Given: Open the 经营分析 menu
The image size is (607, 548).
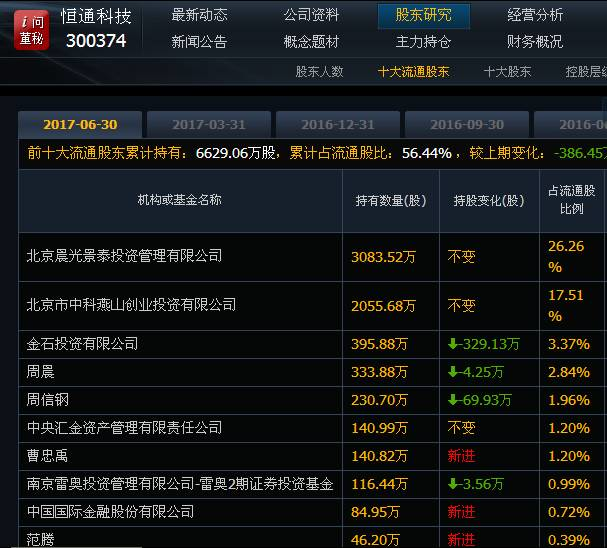Looking at the screenshot, I should [x=535, y=15].
